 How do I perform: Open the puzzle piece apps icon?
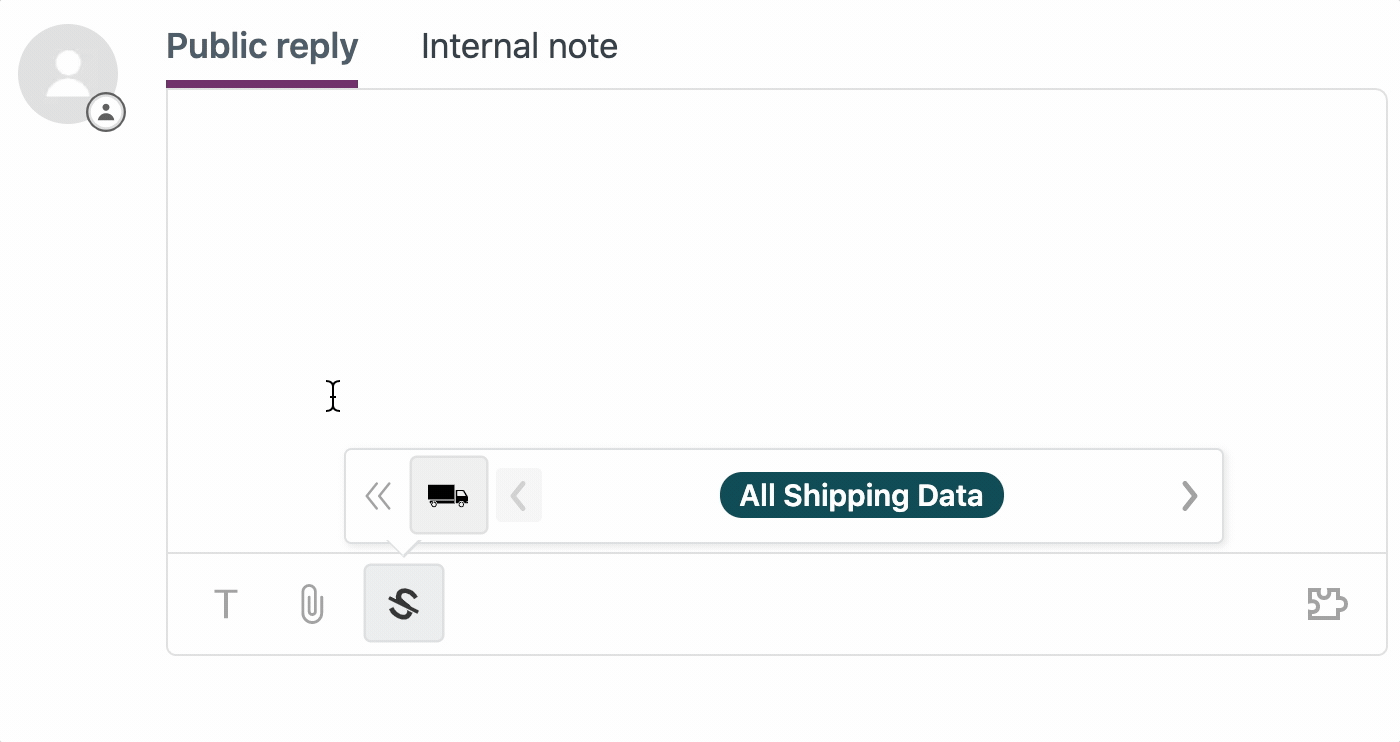tap(1328, 604)
